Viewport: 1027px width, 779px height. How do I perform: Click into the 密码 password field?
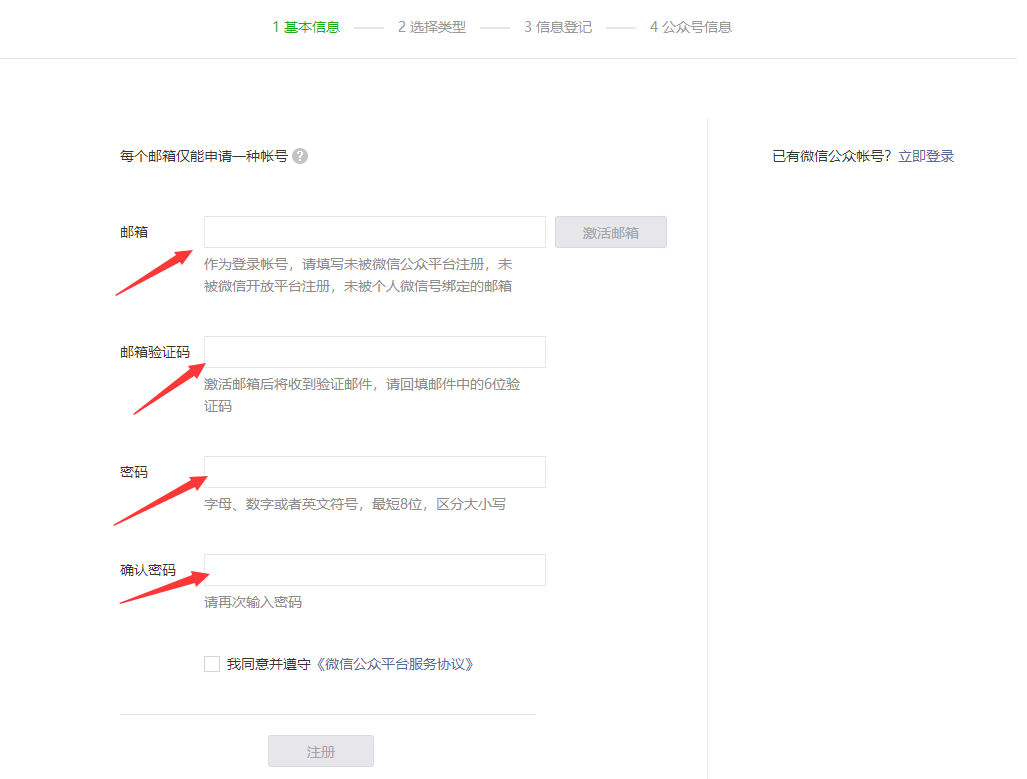pyautogui.click(x=375, y=472)
